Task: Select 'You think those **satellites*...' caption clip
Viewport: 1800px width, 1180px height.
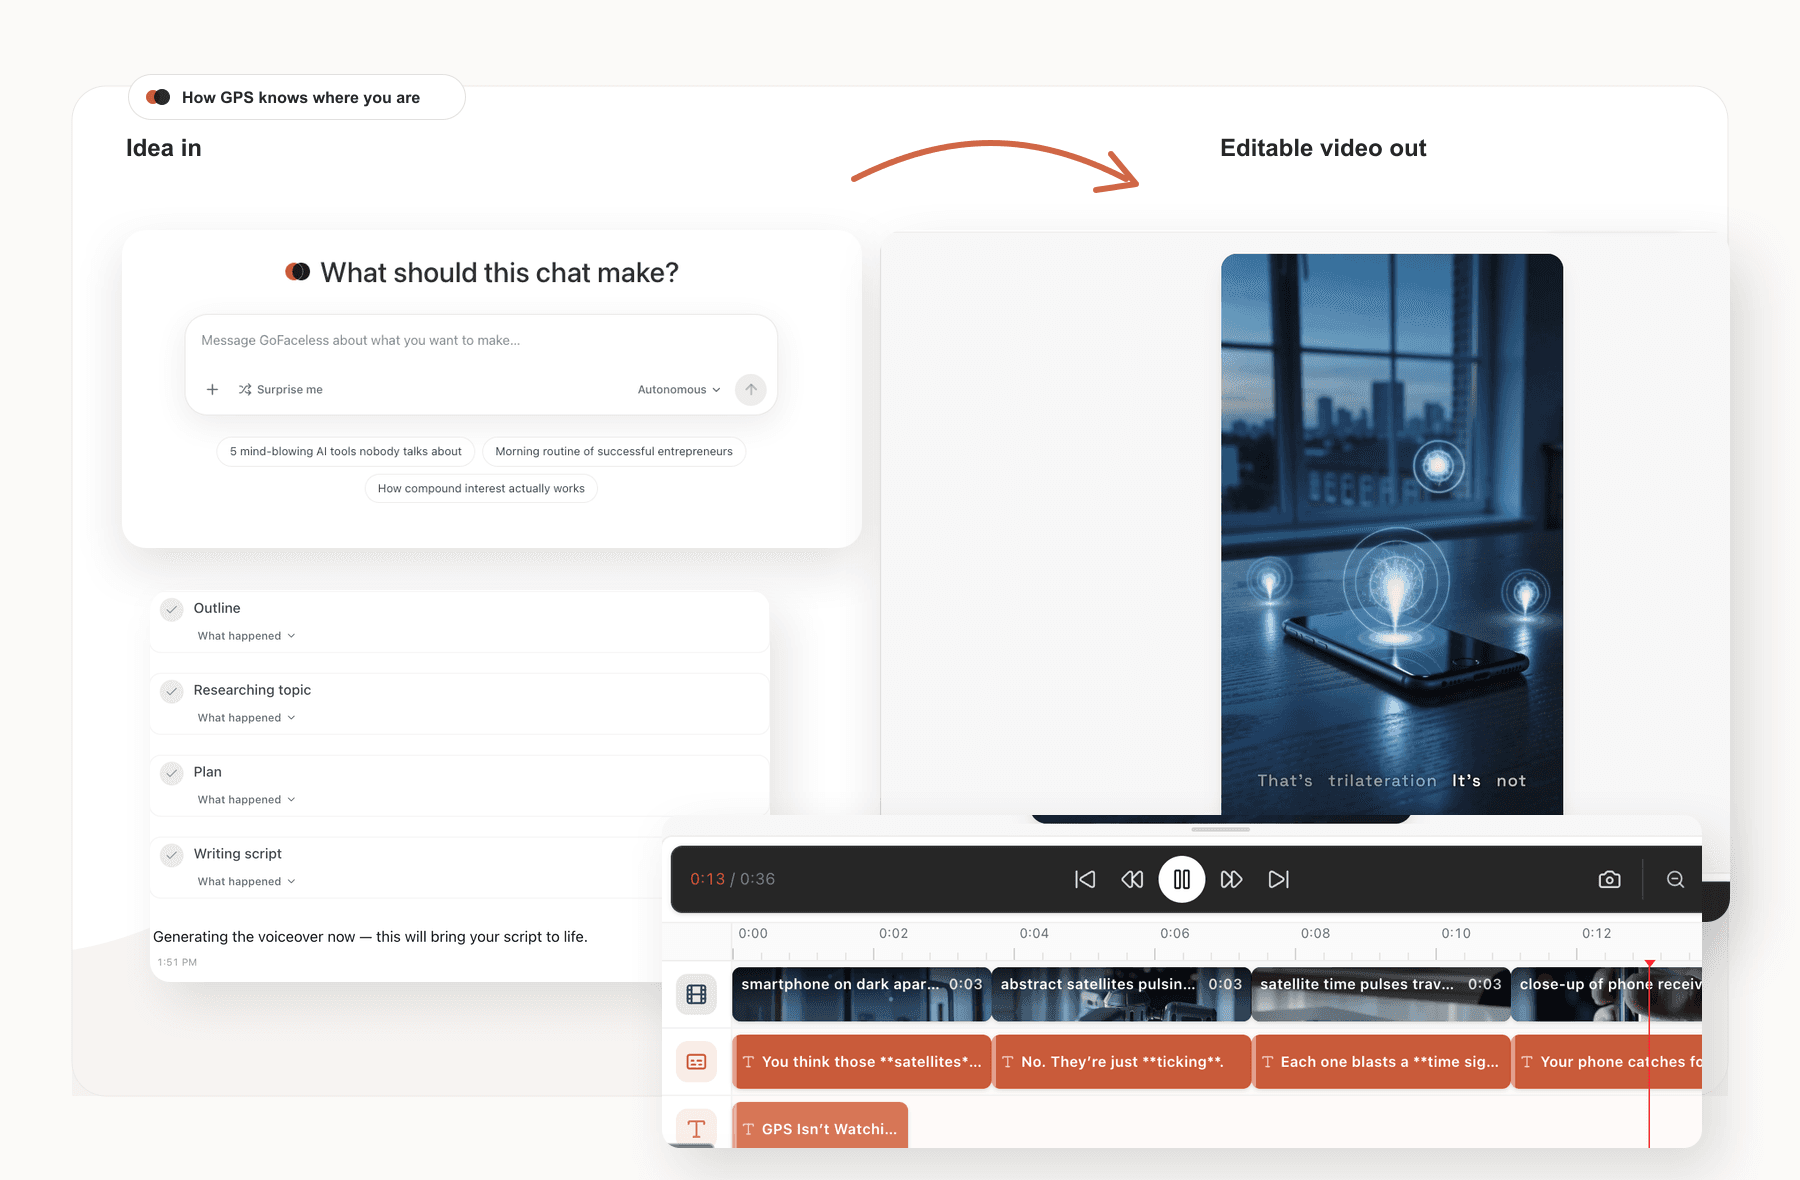Action: click(x=861, y=1062)
